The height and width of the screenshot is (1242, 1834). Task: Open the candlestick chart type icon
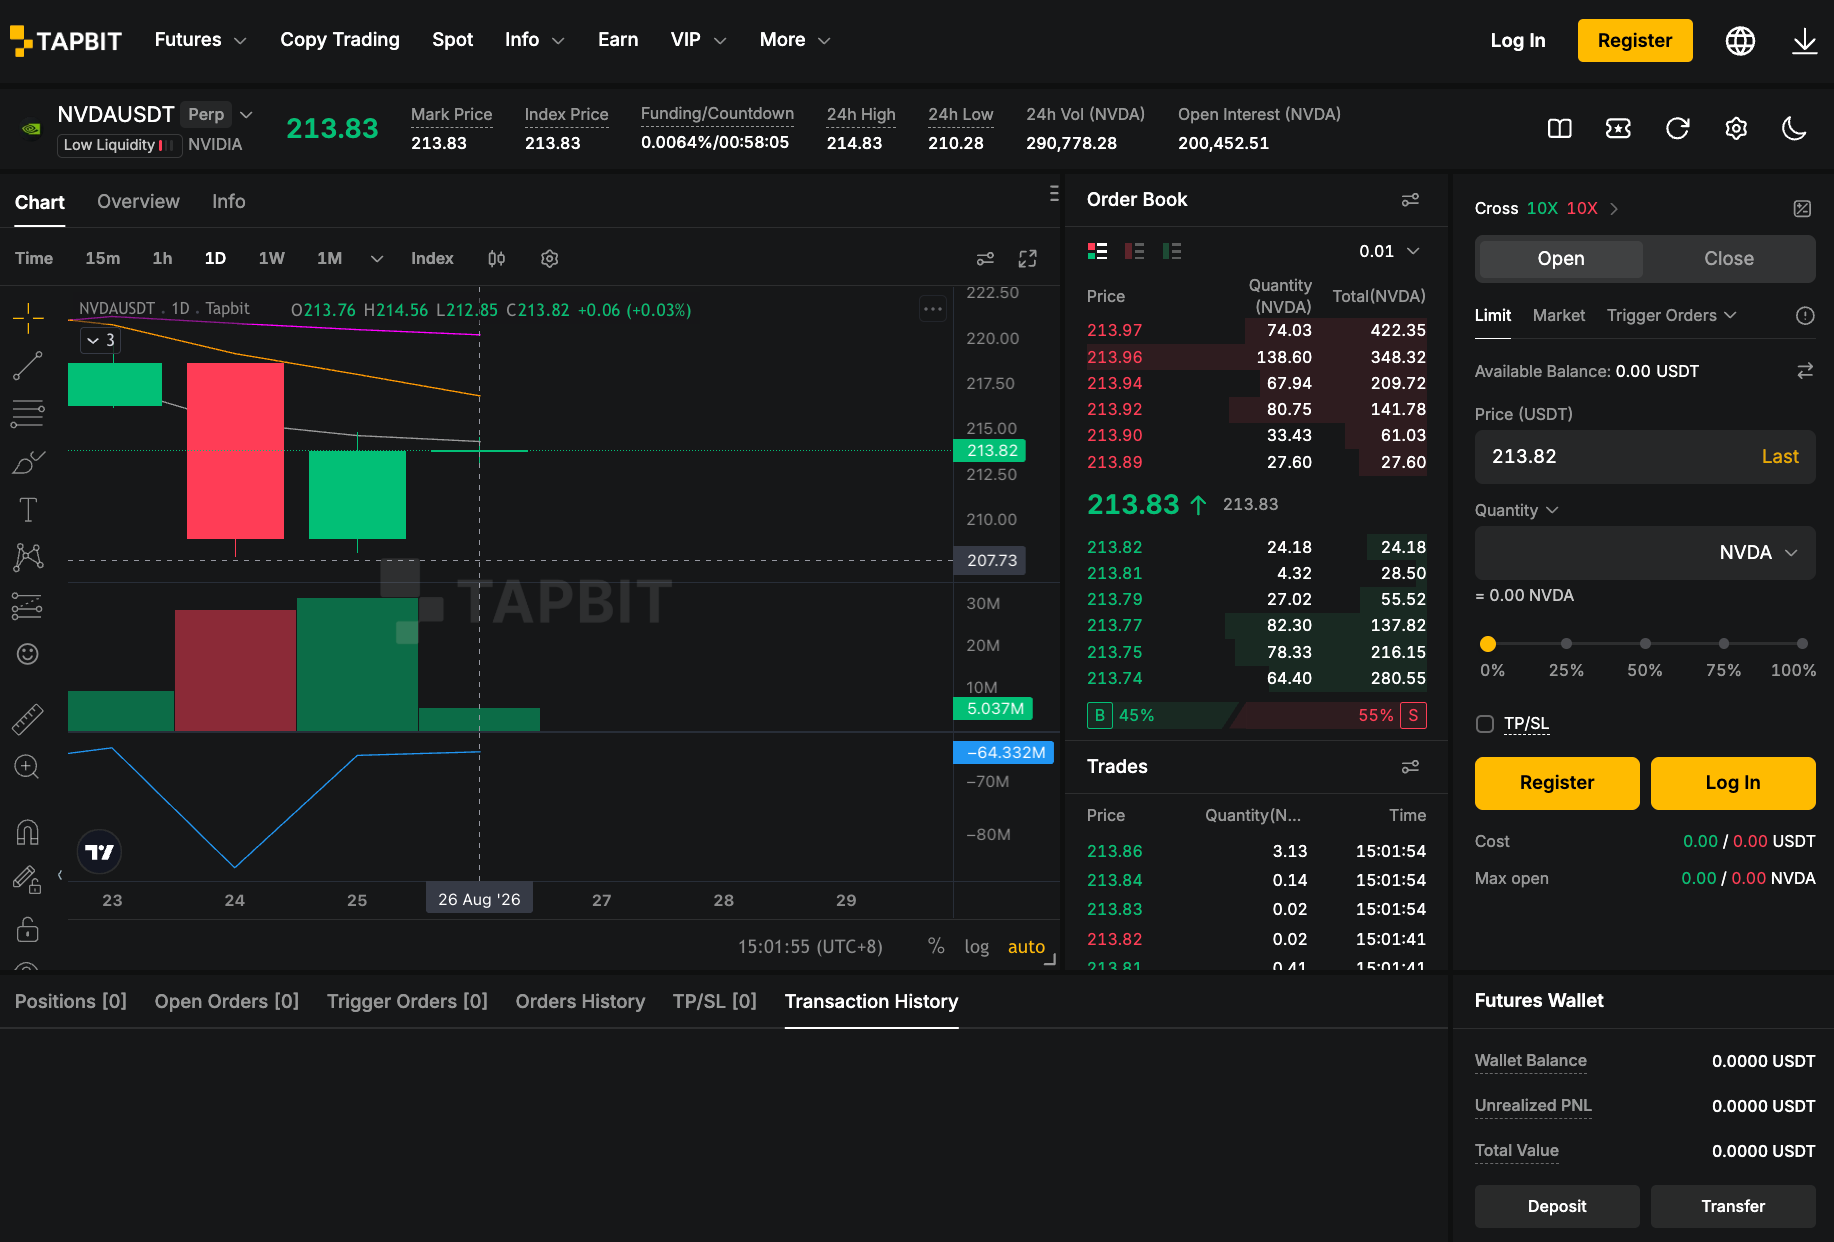496,258
